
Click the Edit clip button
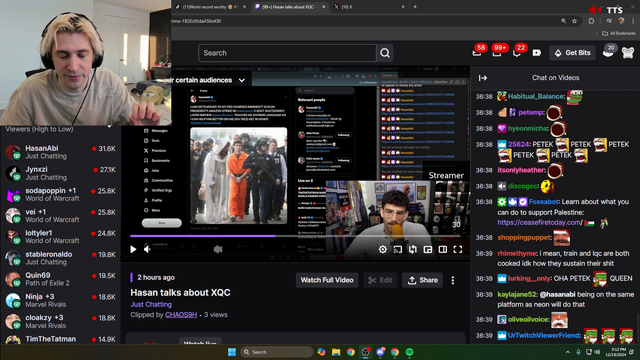pos(380,280)
